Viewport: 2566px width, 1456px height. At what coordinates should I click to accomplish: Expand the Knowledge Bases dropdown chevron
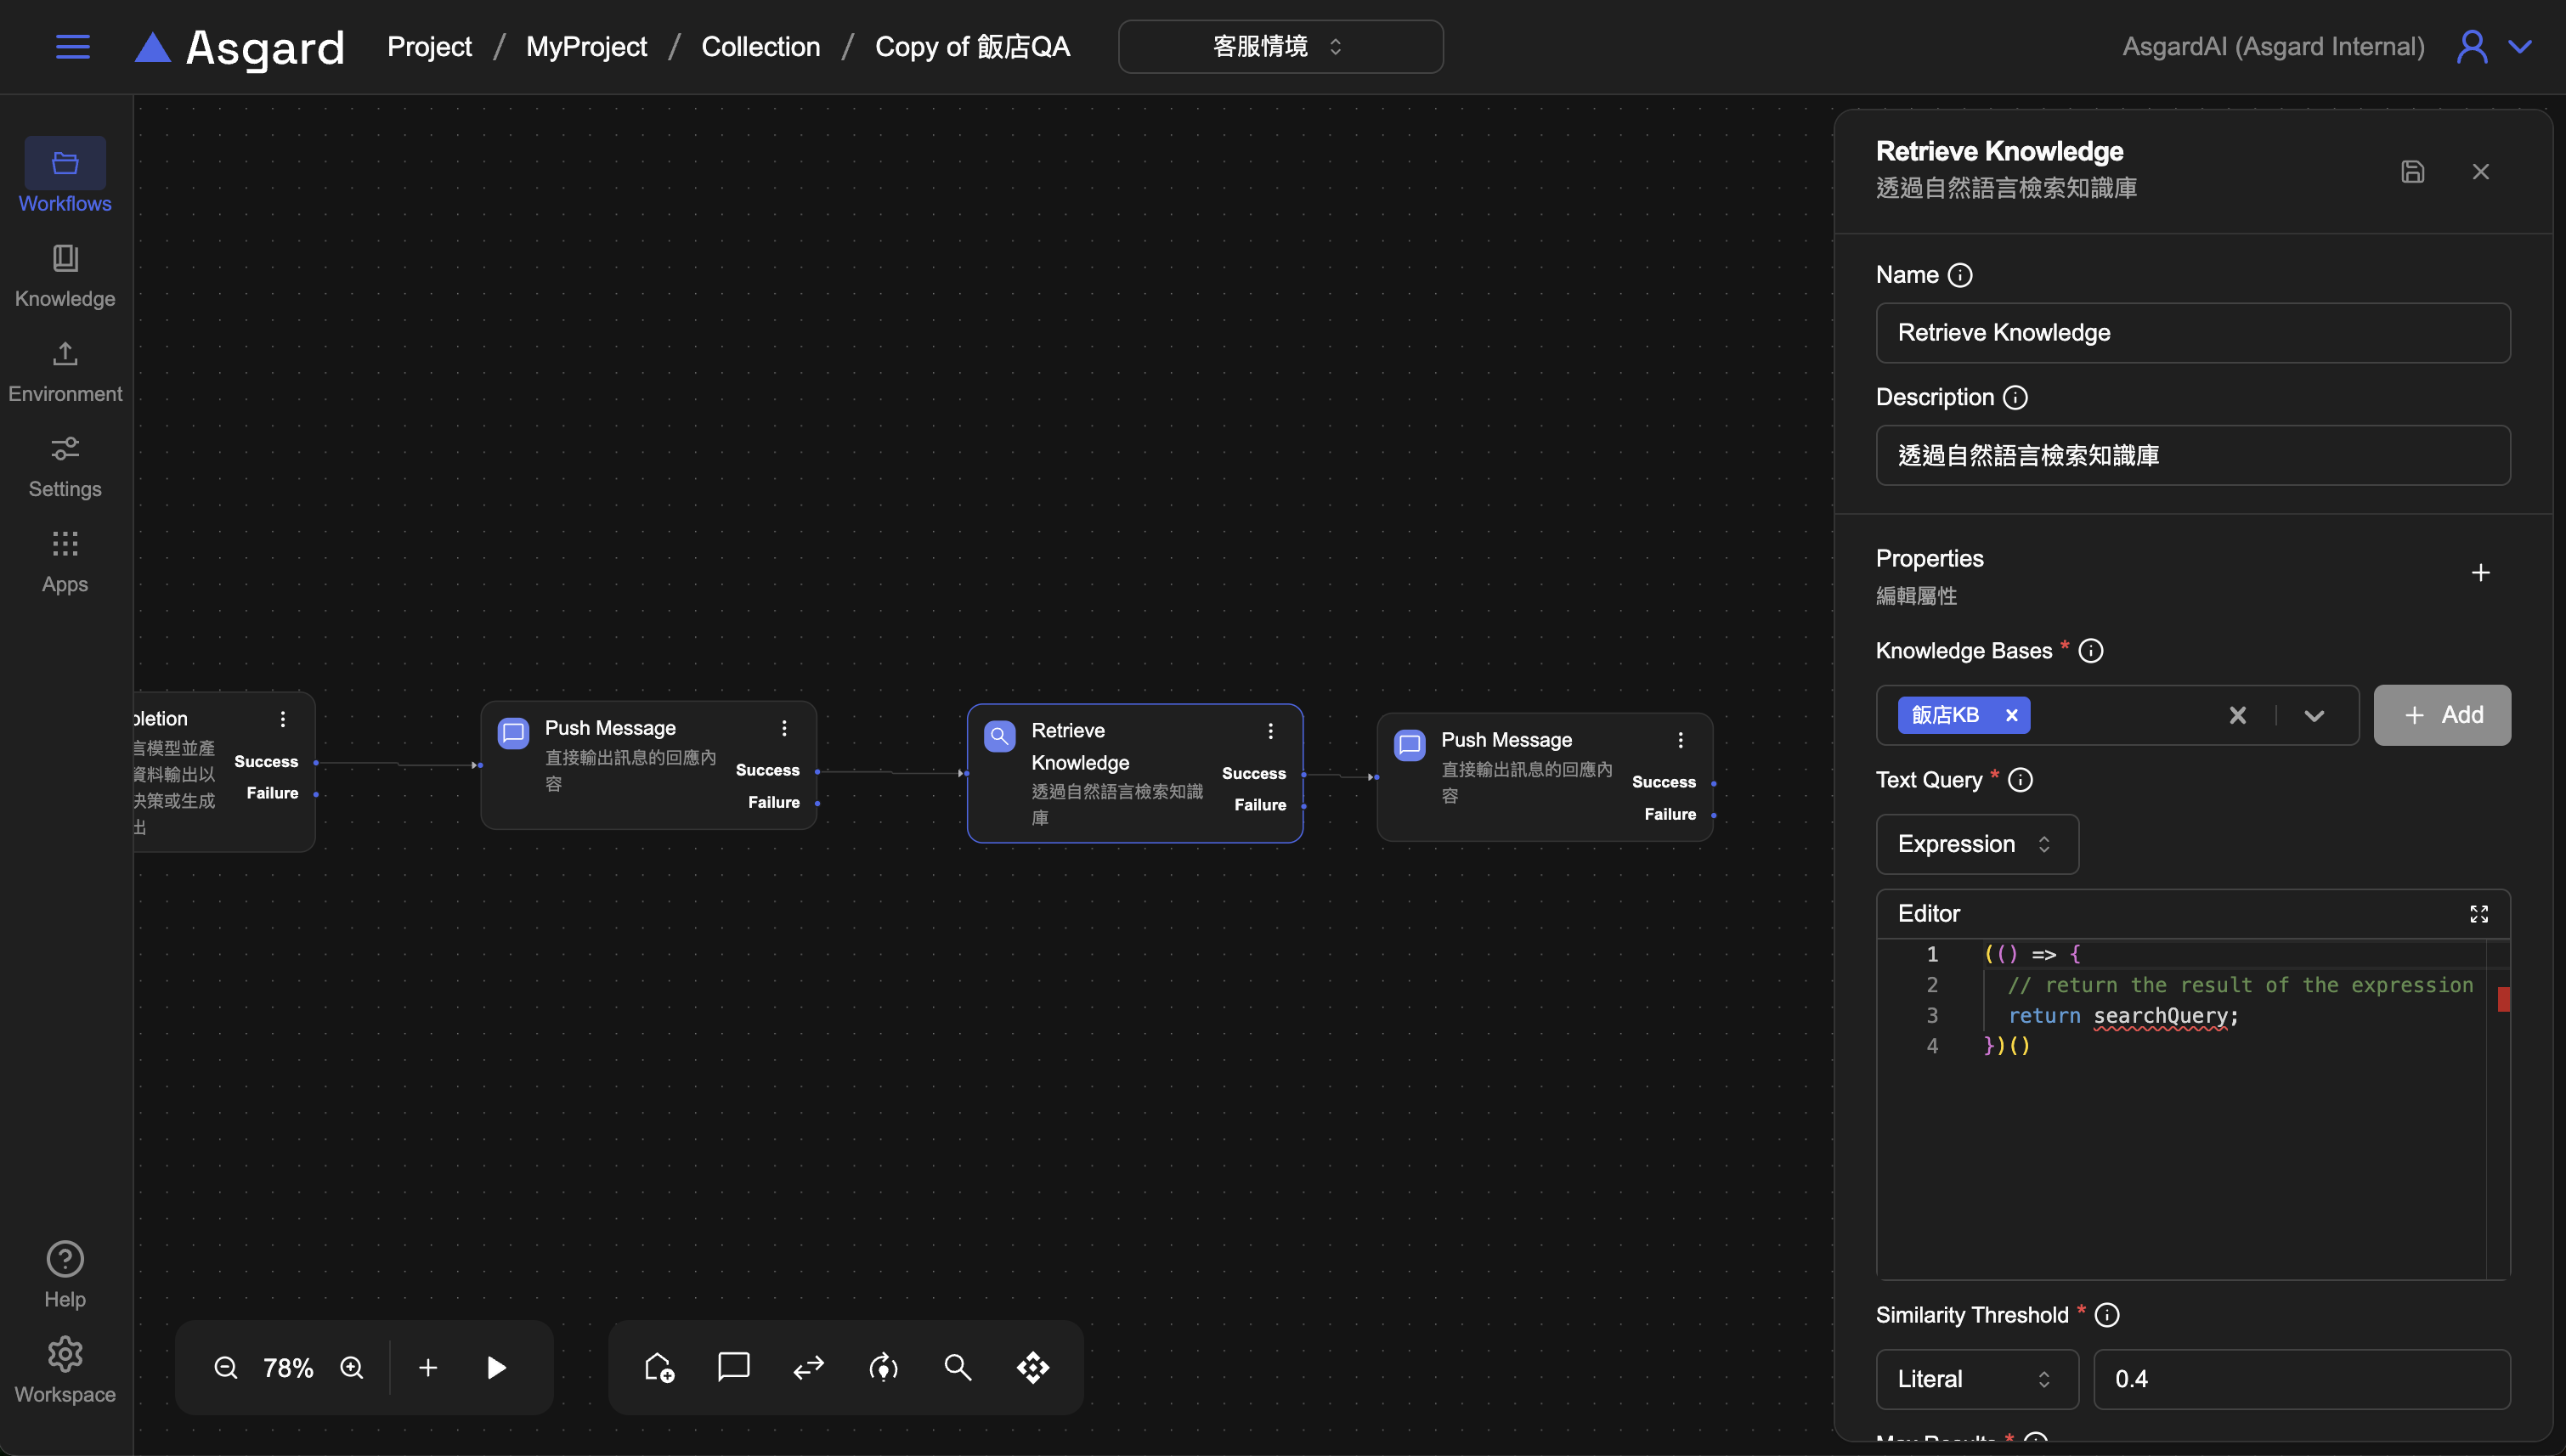pos(2313,715)
